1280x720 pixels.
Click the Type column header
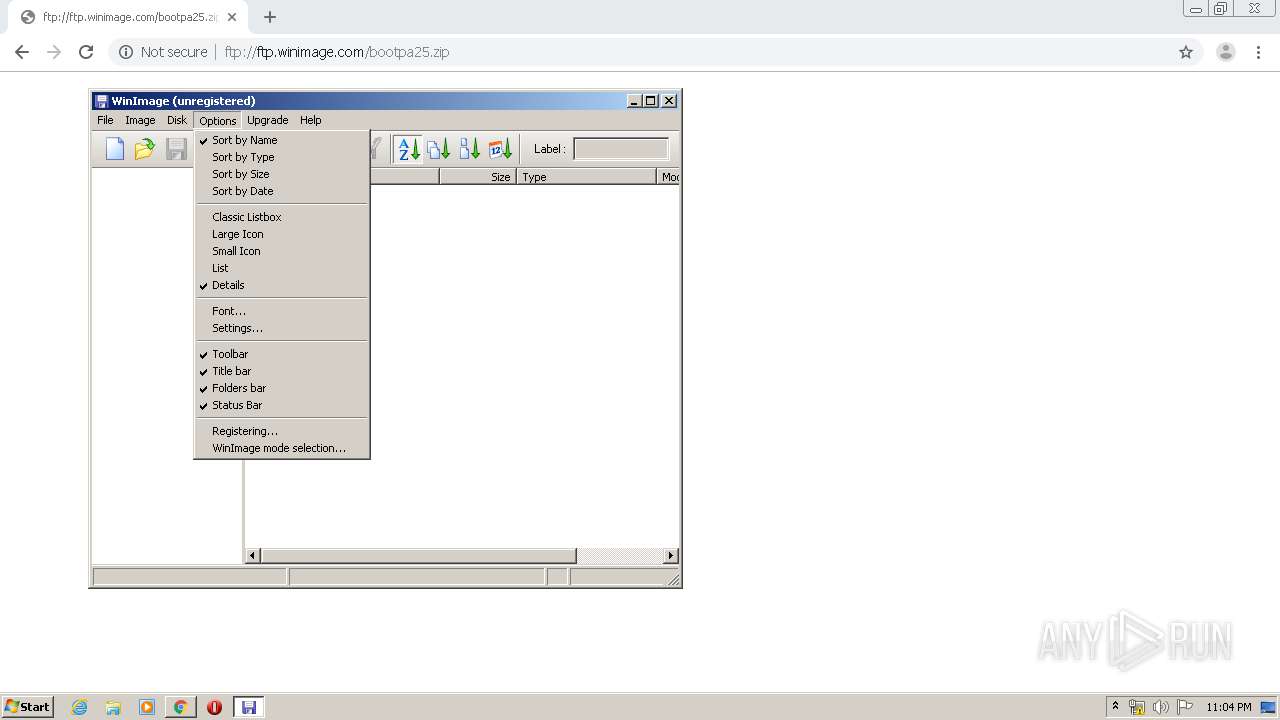587,177
